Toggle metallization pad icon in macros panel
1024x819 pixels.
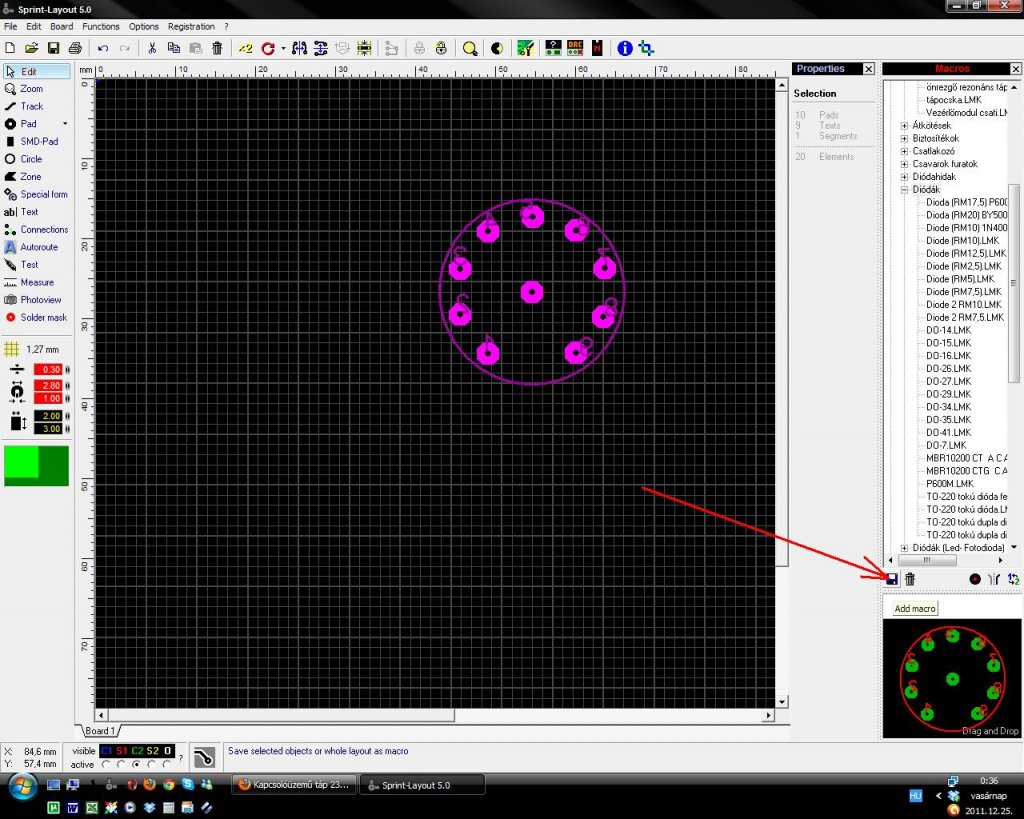(x=975, y=579)
